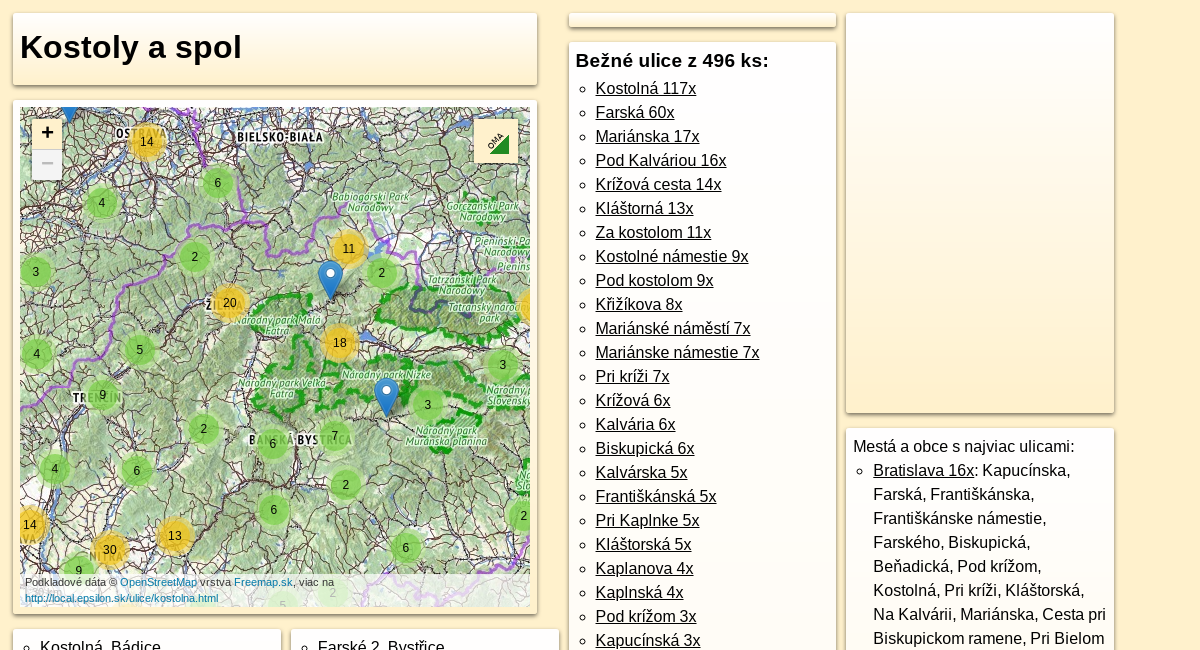1200x650 pixels.
Task: Open the Křižíkova 8x link
Action: coord(639,304)
